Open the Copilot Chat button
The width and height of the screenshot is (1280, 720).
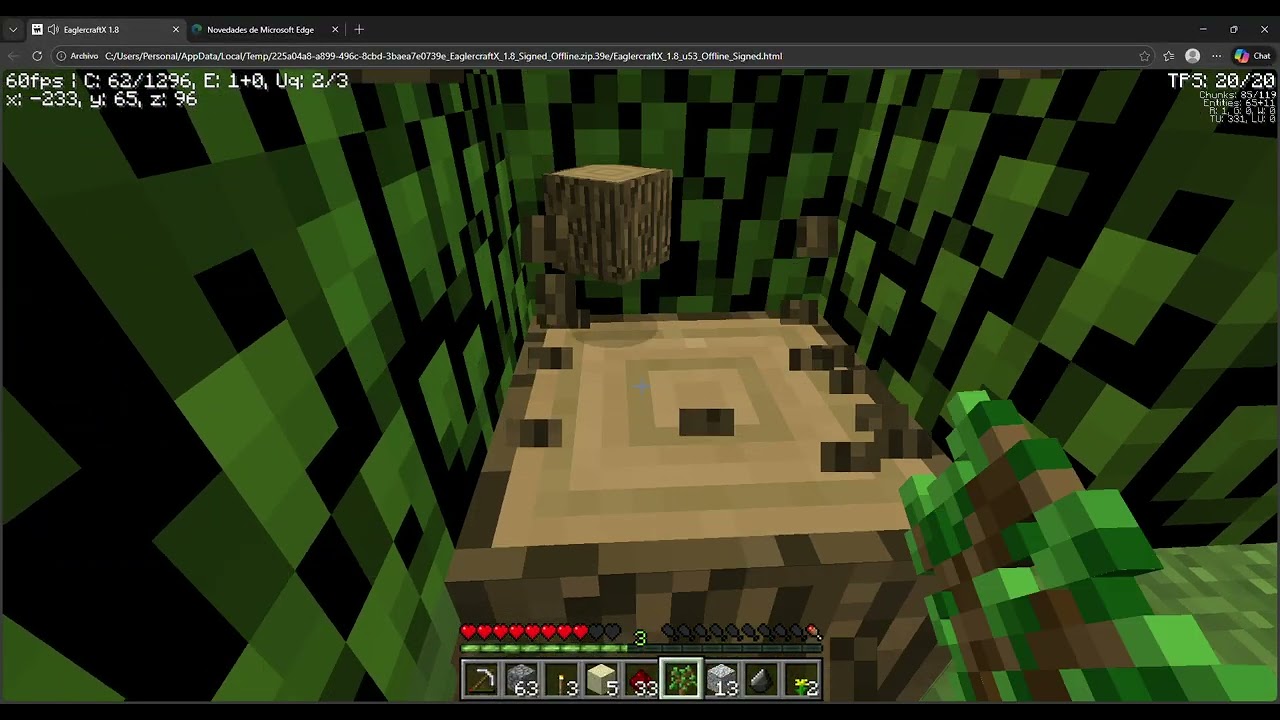click(x=1252, y=56)
